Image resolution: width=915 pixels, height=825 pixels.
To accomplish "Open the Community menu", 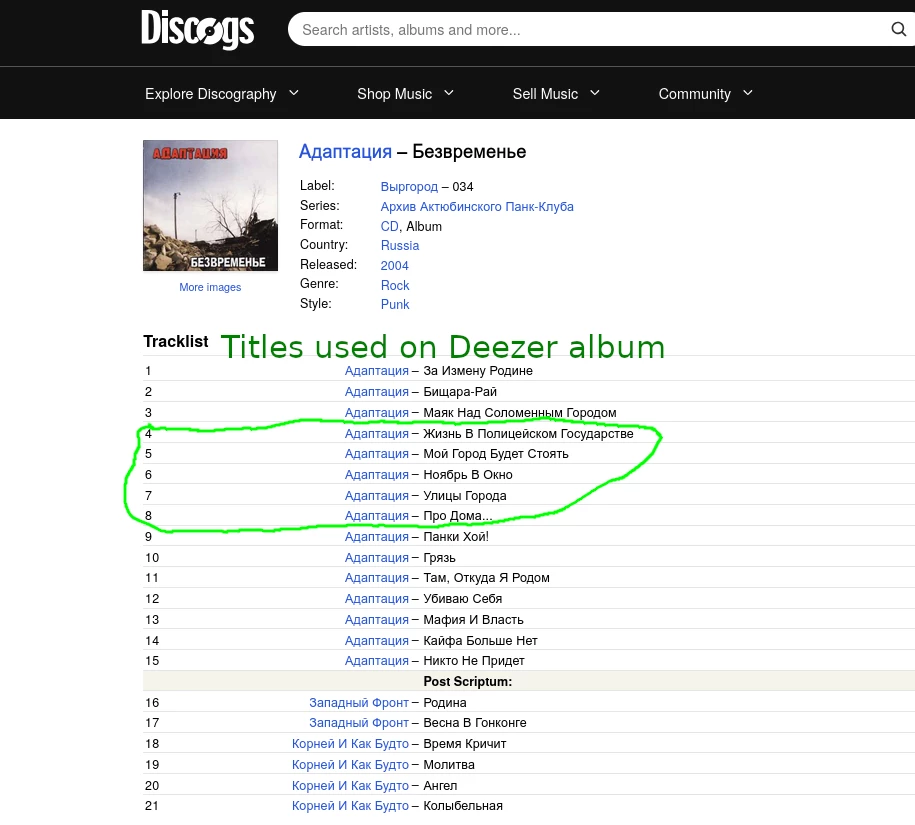I will pyautogui.click(x=694, y=94).
